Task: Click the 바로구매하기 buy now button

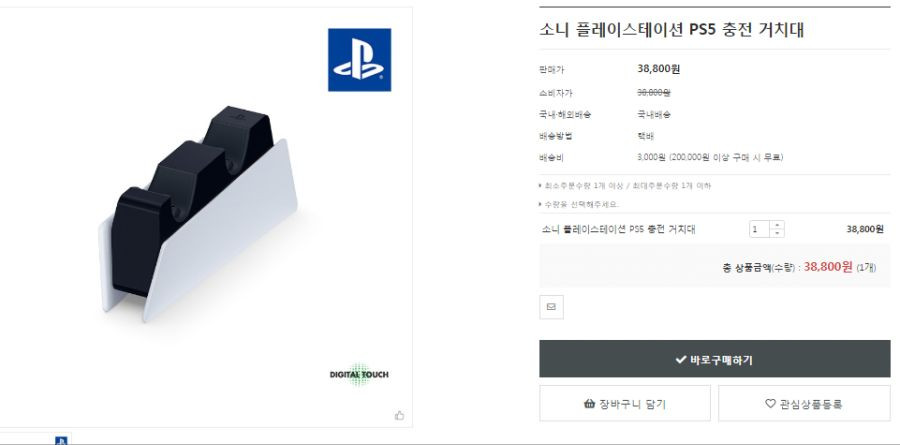Action: (x=715, y=359)
